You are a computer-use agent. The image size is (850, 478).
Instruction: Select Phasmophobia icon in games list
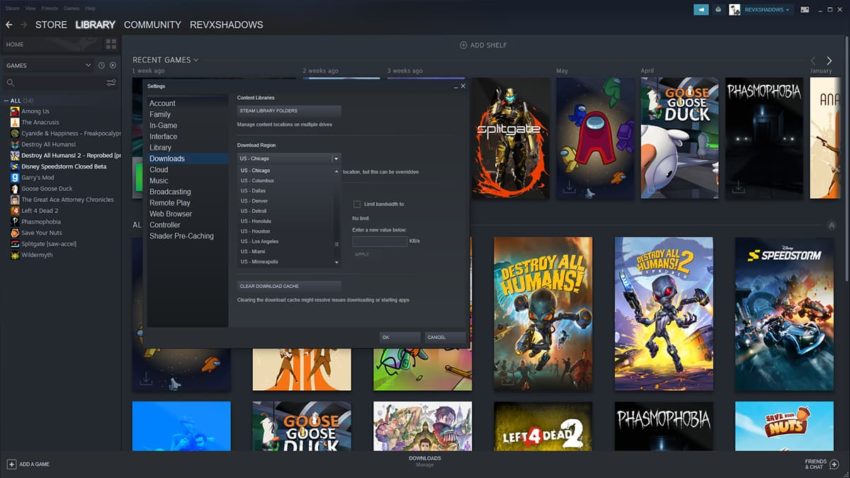pyautogui.click(x=15, y=222)
